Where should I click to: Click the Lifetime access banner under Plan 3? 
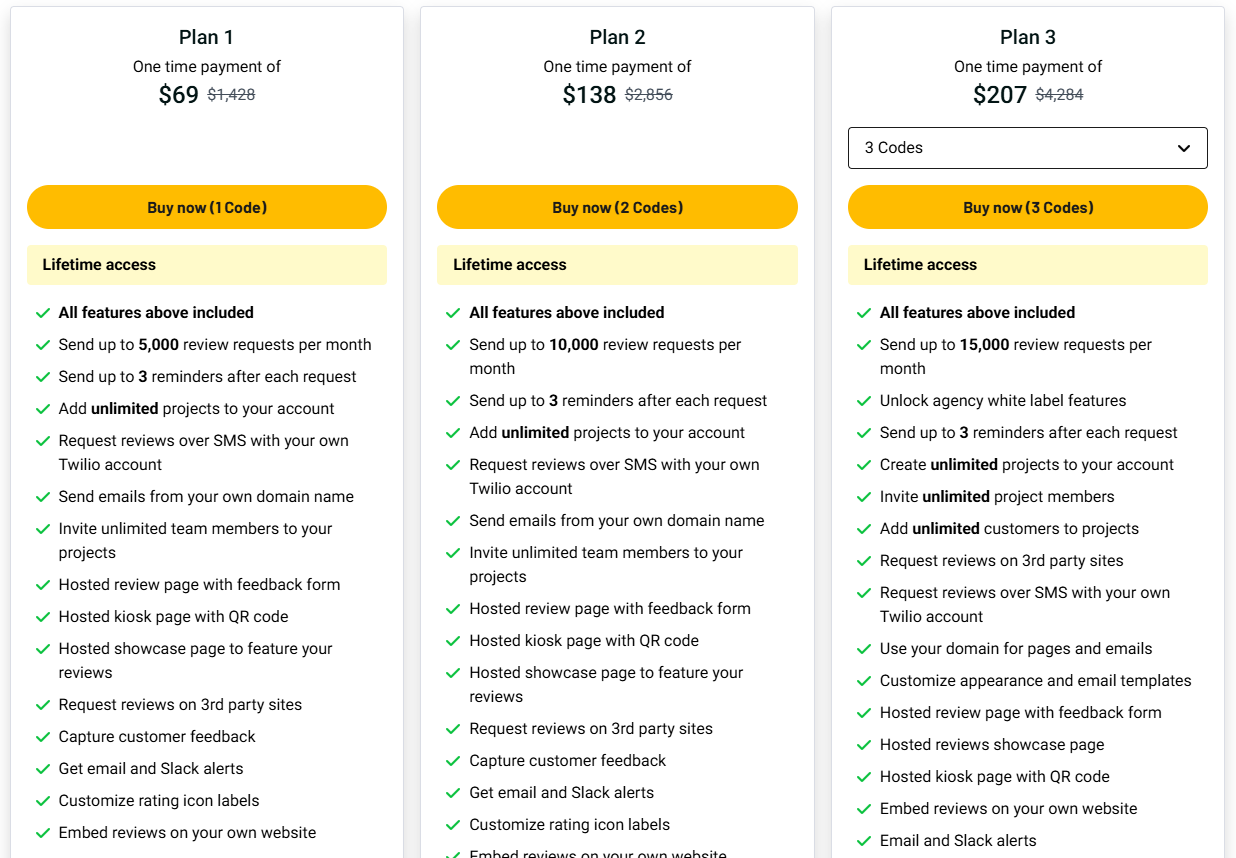1027,265
